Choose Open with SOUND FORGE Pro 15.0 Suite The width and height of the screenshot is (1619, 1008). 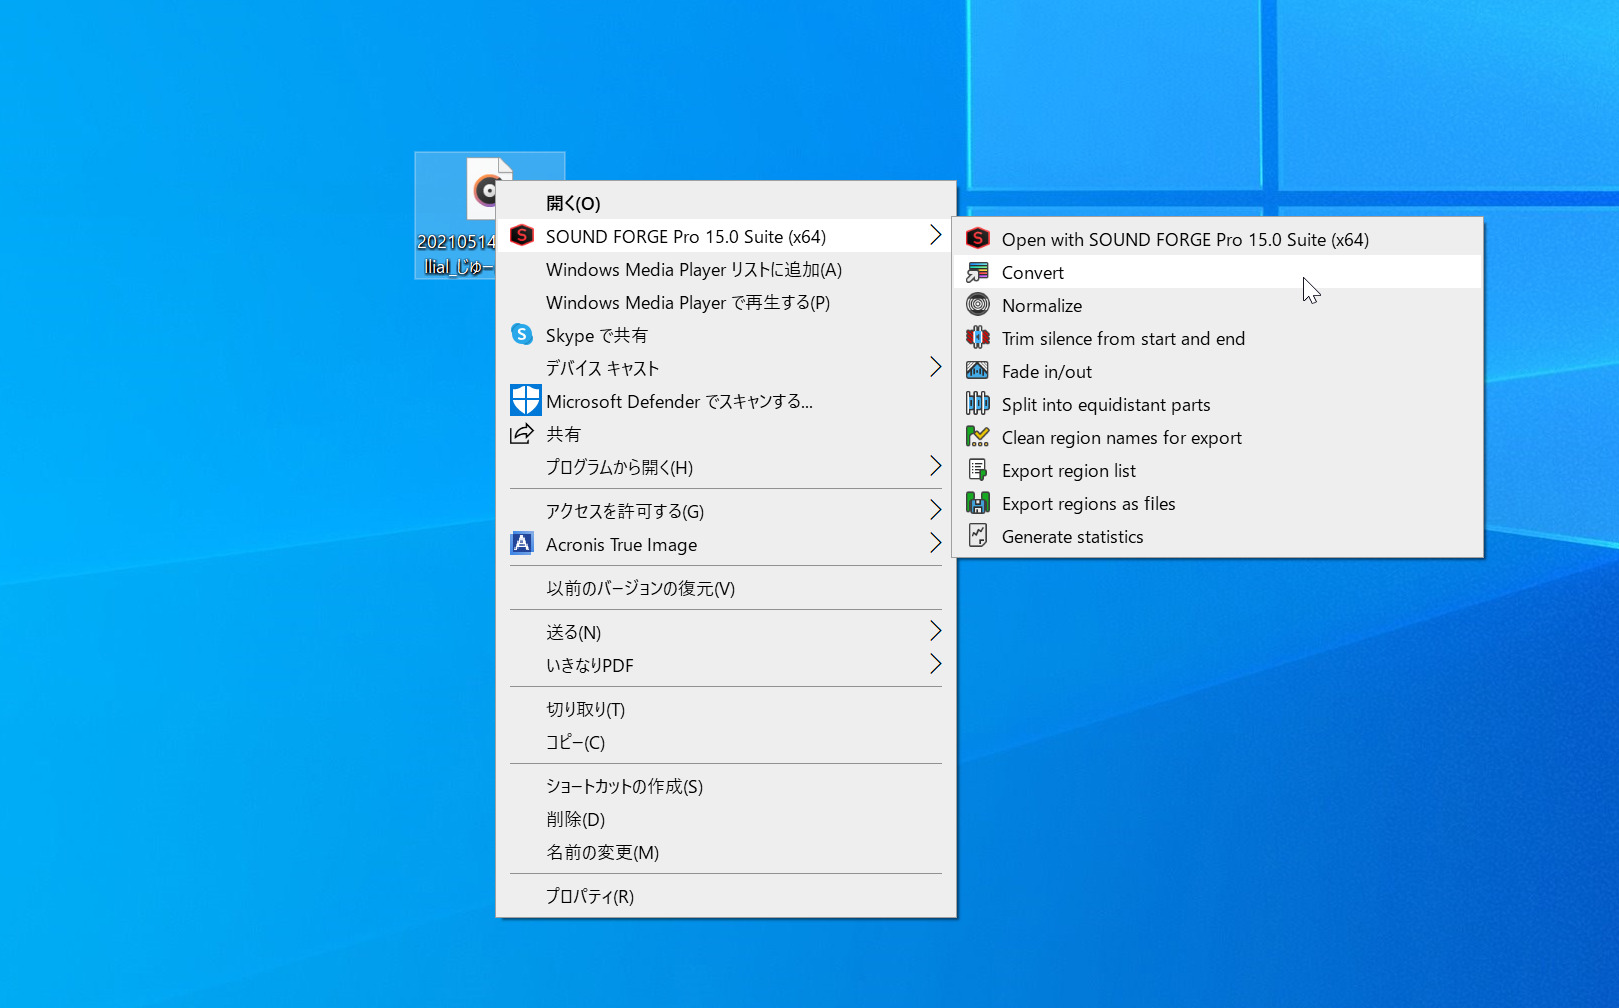pos(1218,239)
